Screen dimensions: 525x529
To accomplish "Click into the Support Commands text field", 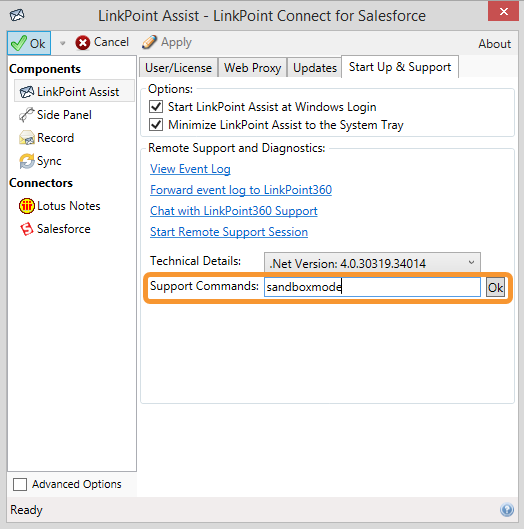I will tap(372, 287).
